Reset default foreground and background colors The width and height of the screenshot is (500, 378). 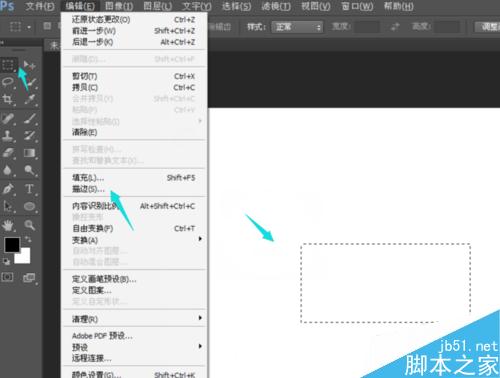6,262
